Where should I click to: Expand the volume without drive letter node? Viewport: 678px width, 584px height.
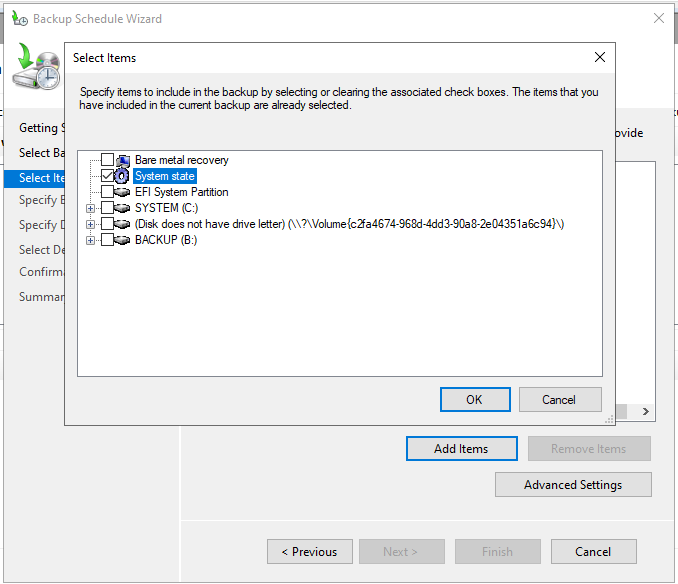click(91, 224)
